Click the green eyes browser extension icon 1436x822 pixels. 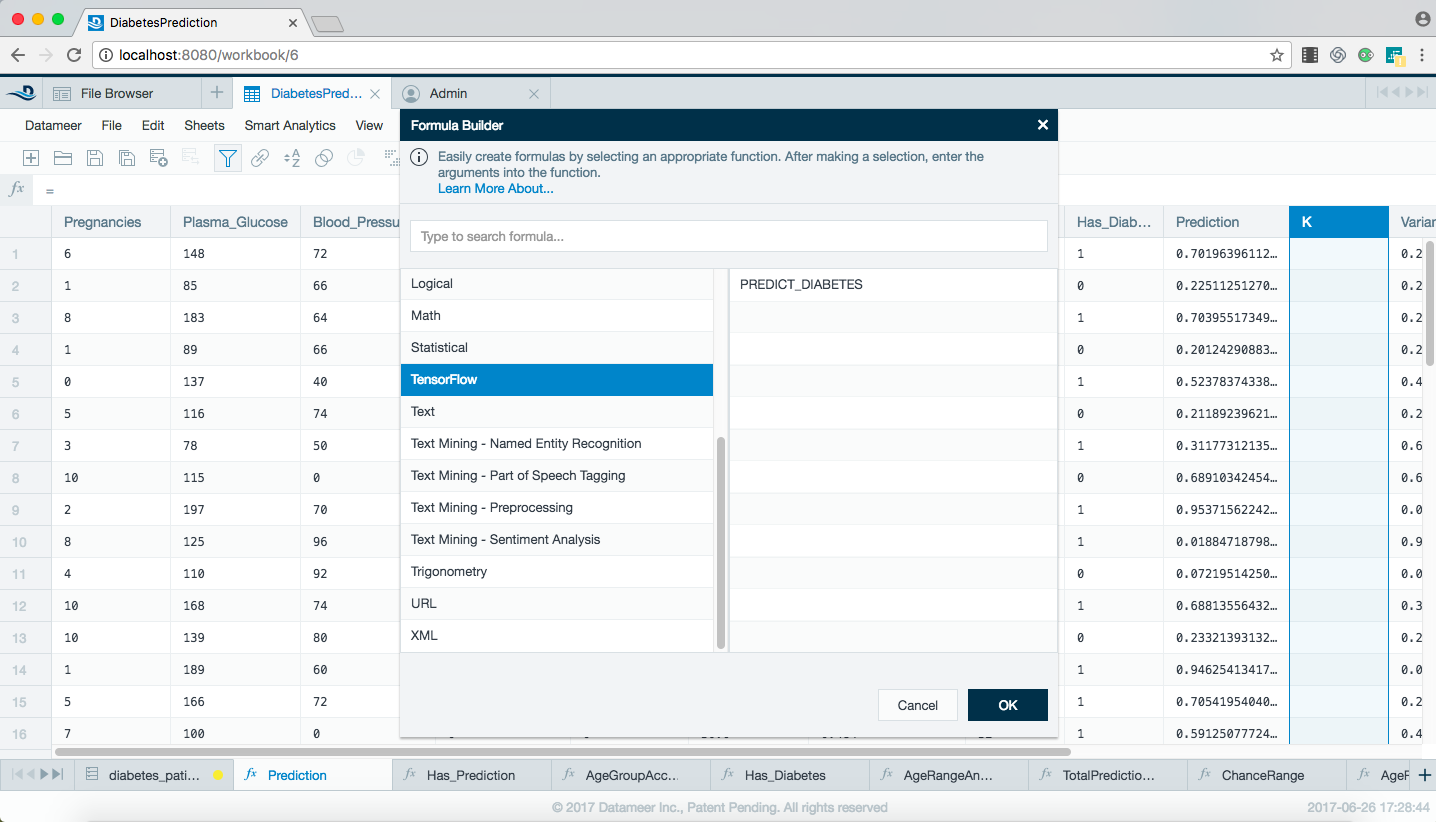1365,55
